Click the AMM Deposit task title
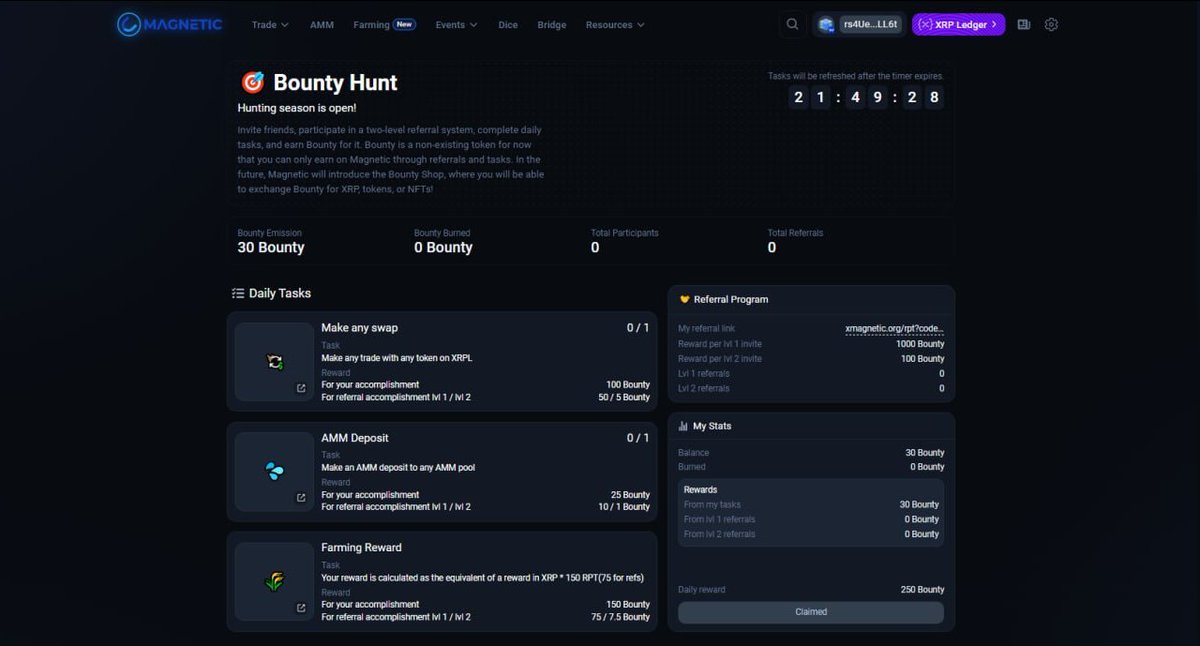The width and height of the screenshot is (1200, 646). 355,438
